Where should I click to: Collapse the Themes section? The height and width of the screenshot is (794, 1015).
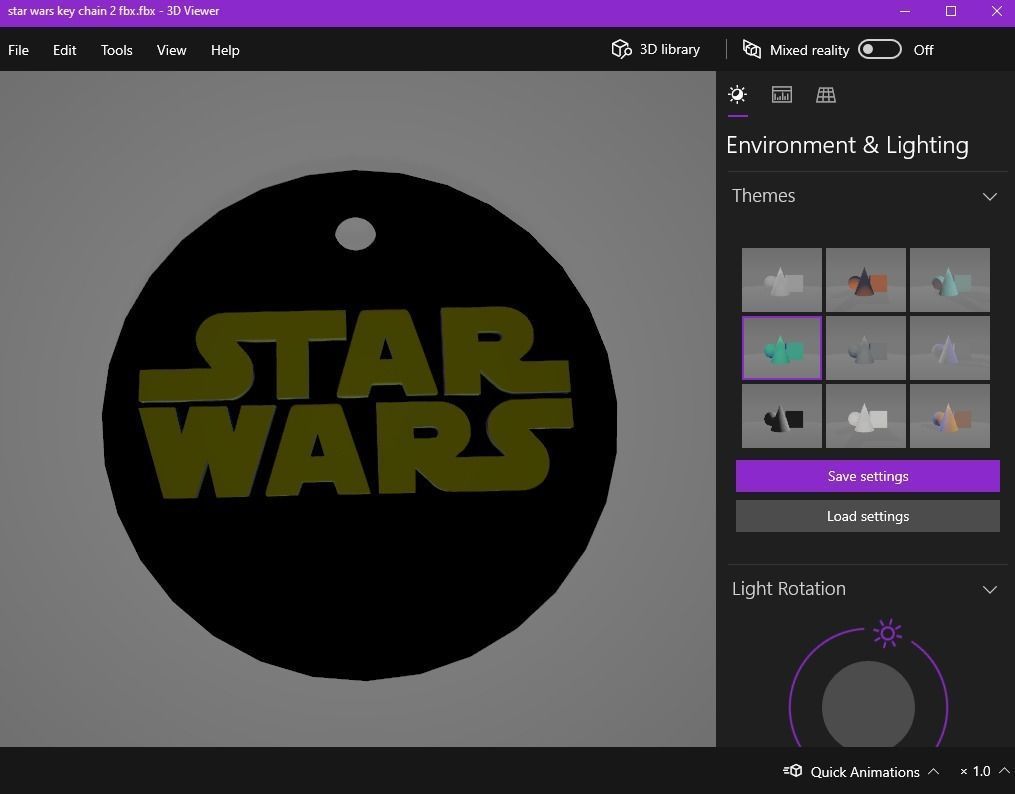[989, 196]
